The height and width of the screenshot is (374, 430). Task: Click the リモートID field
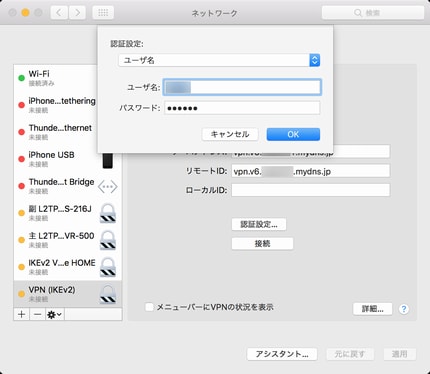(311, 171)
